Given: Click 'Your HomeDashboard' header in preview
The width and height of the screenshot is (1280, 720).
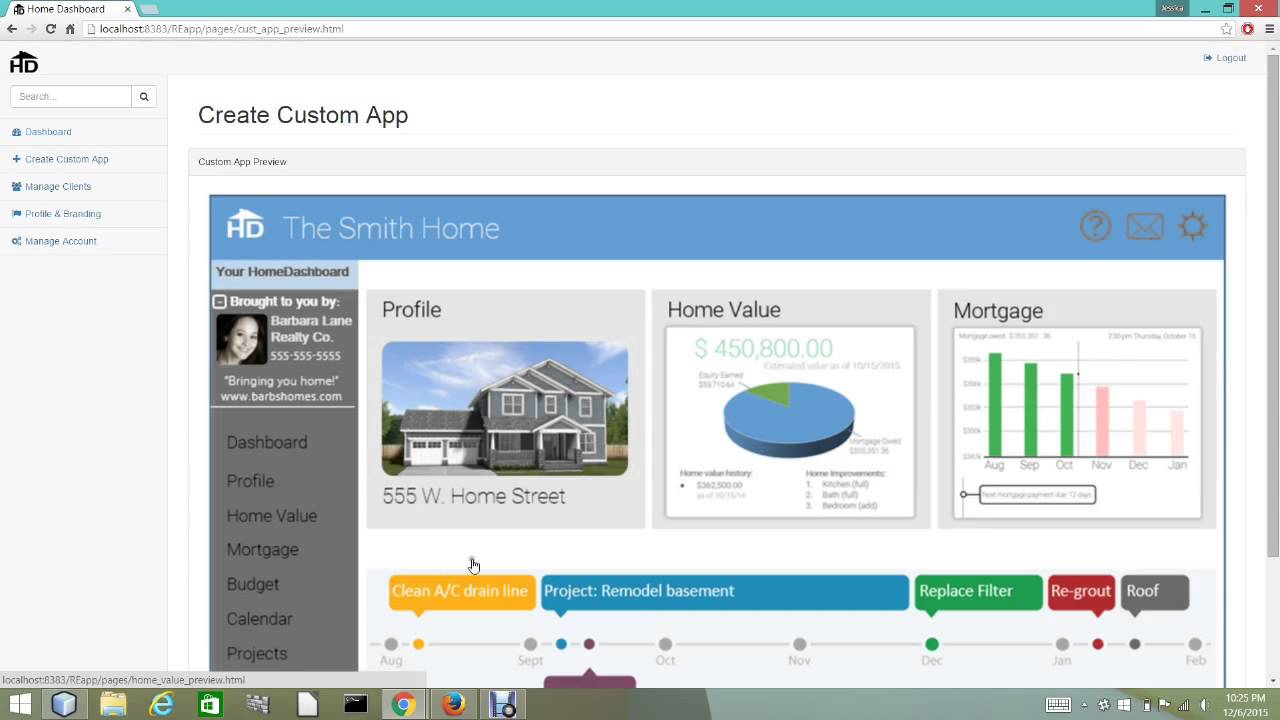Looking at the screenshot, I should tap(282, 272).
